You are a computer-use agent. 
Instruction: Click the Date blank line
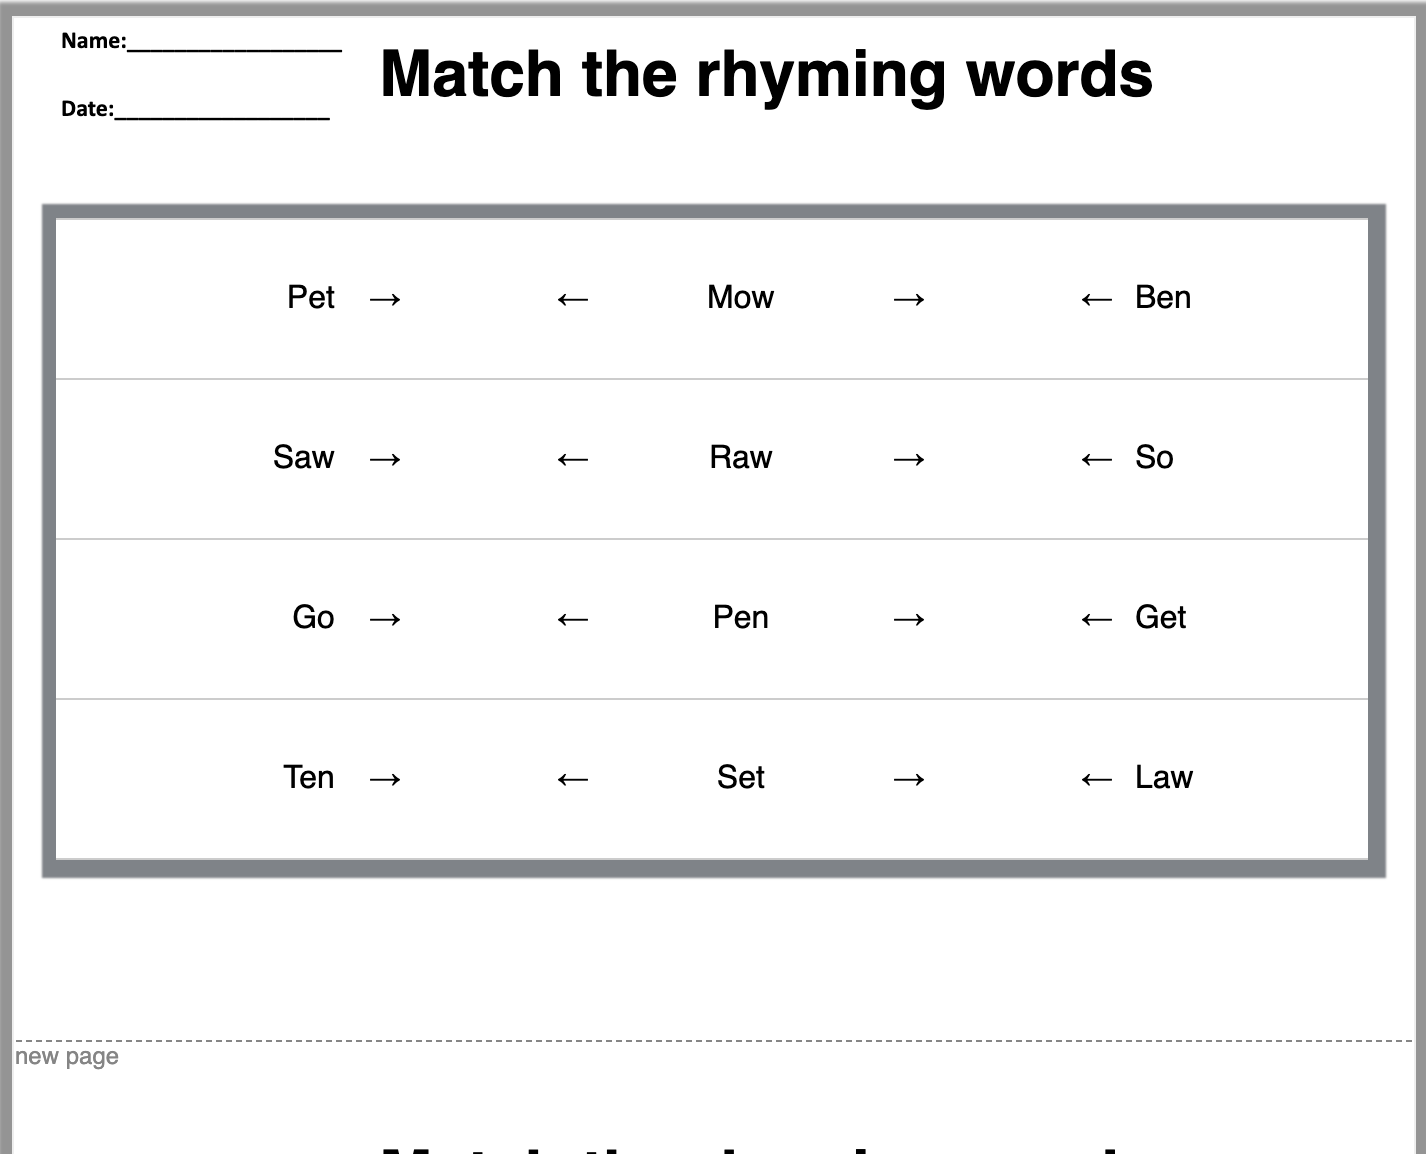[x=222, y=113]
